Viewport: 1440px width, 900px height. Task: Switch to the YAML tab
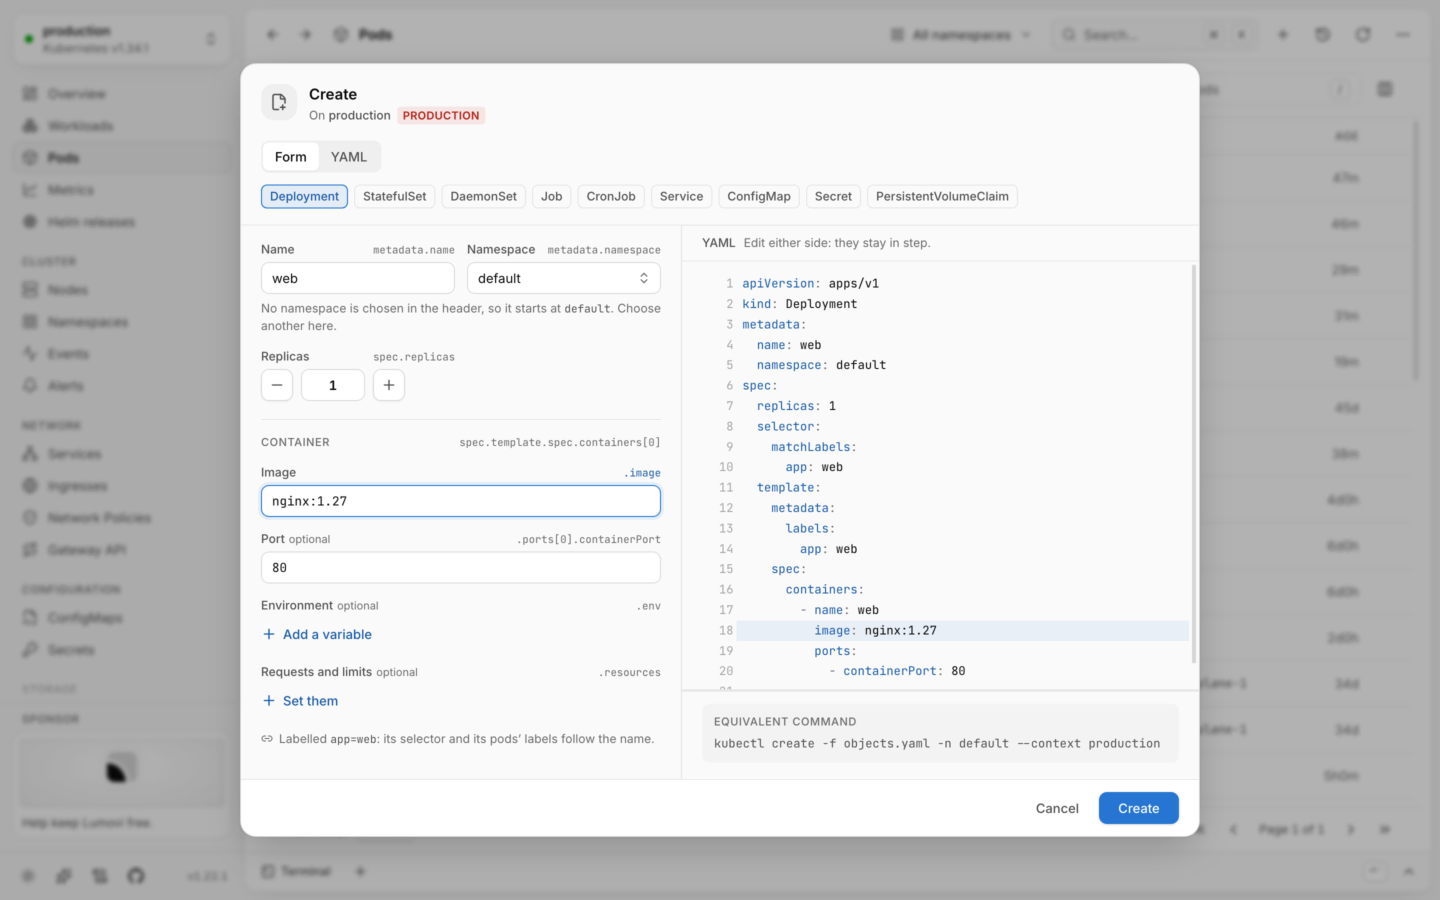pos(349,157)
